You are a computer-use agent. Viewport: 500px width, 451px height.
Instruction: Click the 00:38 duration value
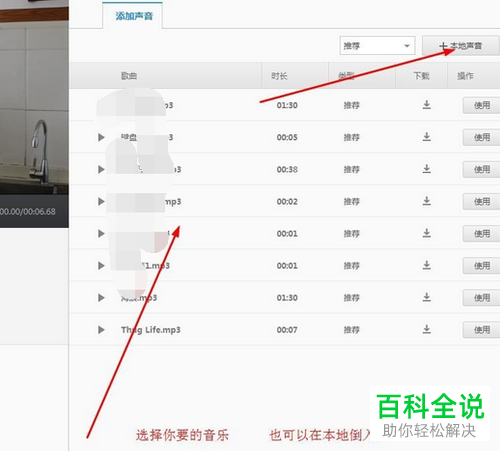[x=287, y=169]
